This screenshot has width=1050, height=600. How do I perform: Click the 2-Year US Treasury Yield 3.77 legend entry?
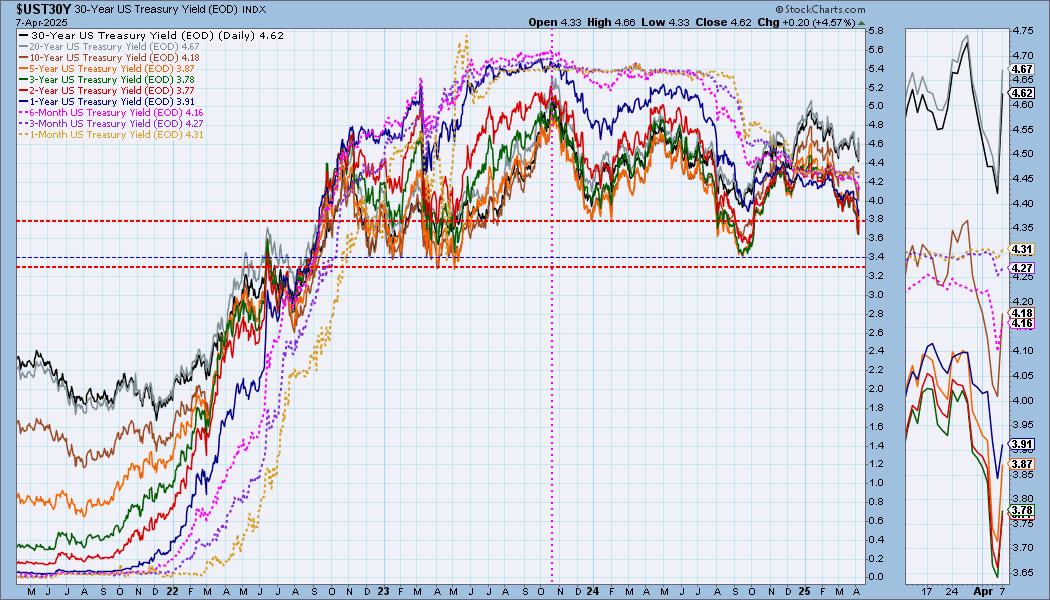point(107,90)
